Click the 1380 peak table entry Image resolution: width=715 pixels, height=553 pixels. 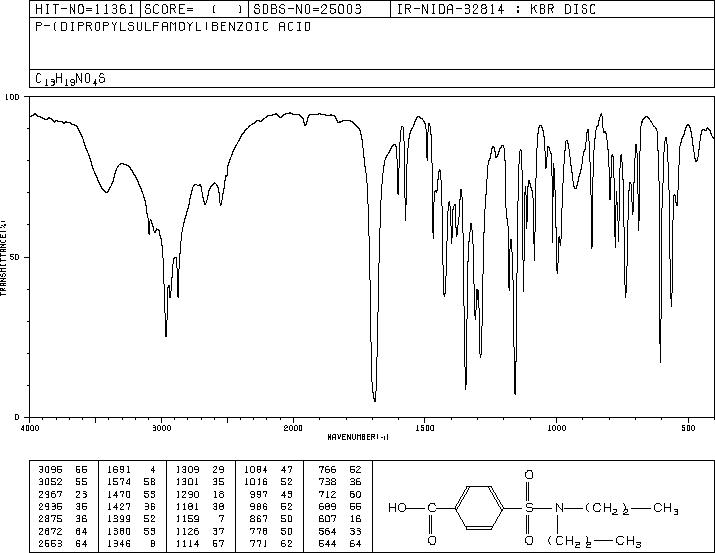(131, 531)
